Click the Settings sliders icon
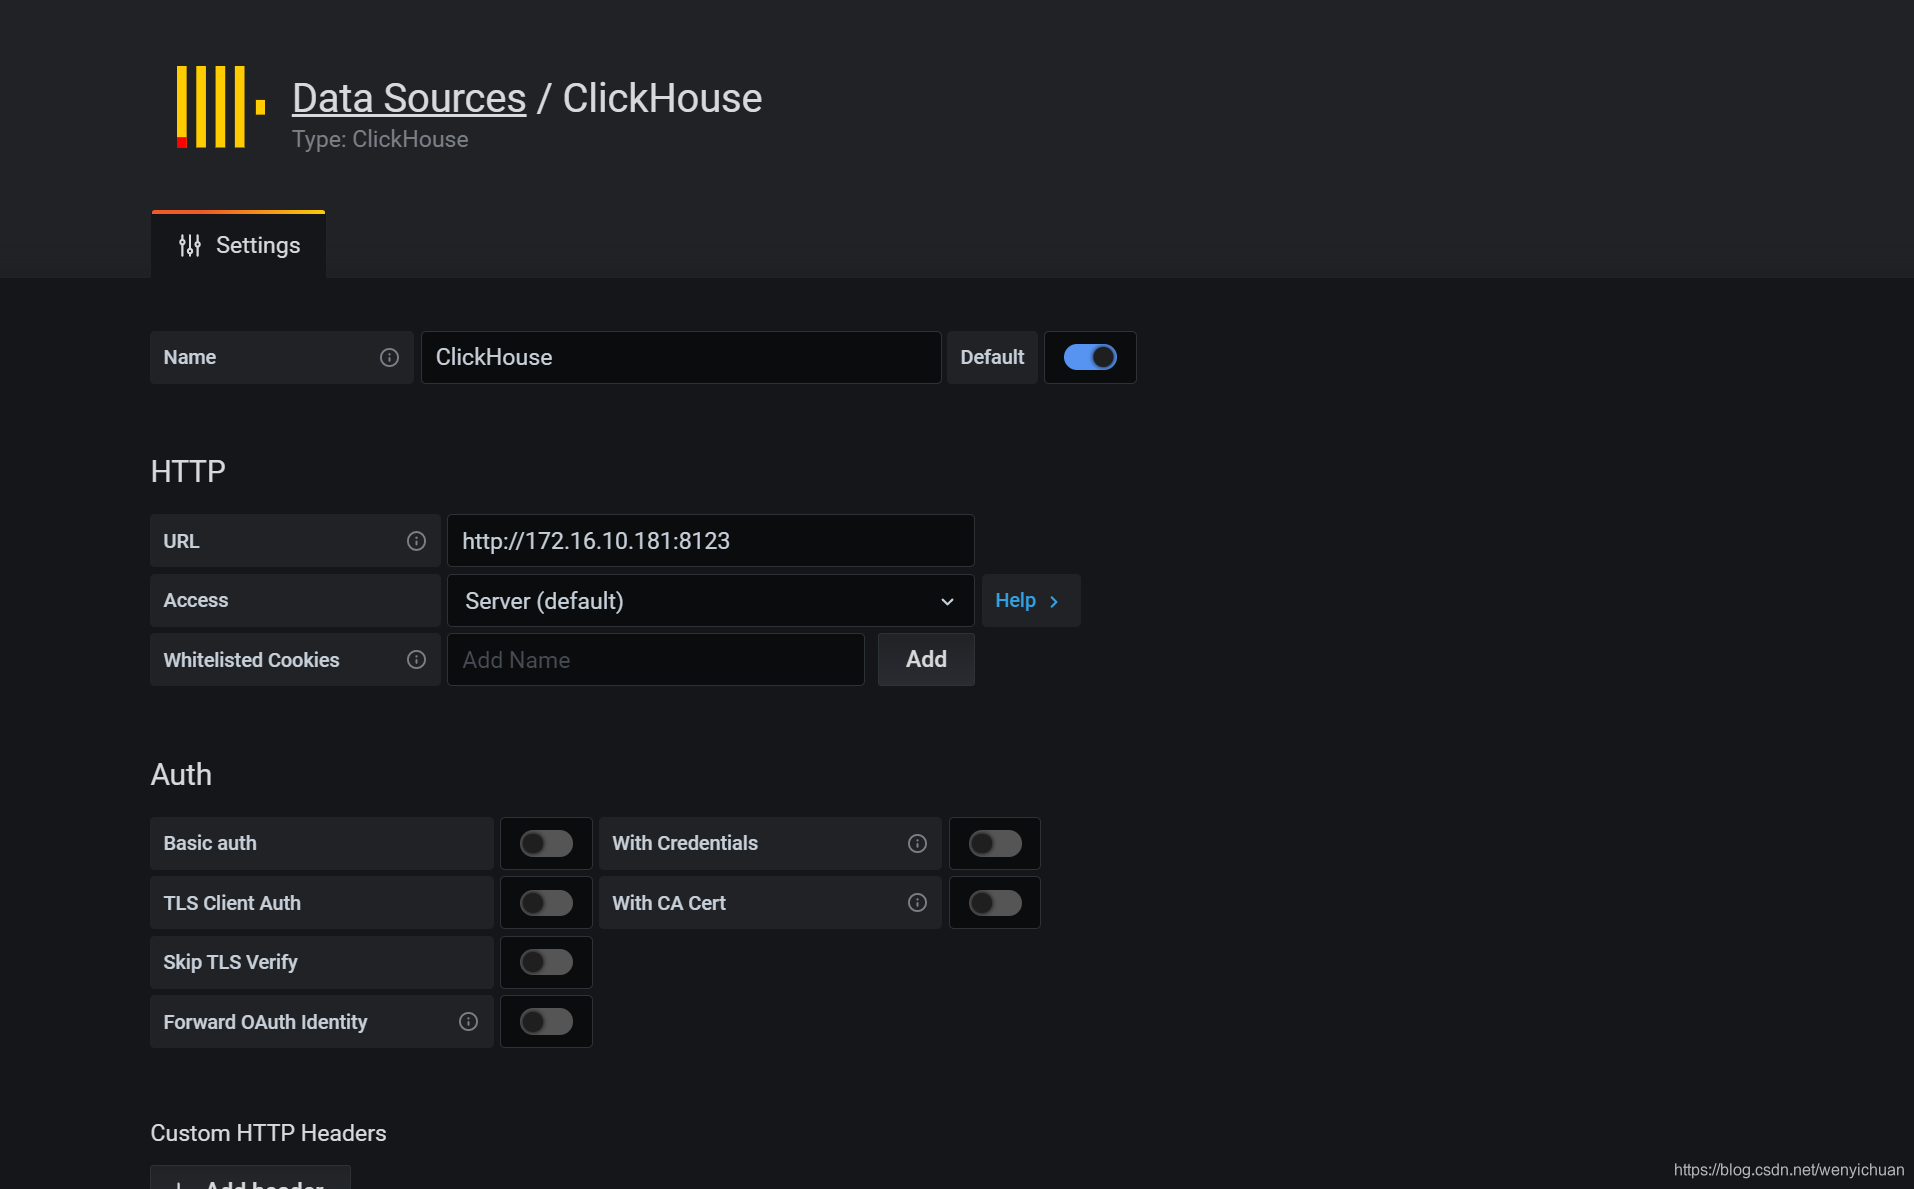This screenshot has width=1914, height=1189. (190, 245)
